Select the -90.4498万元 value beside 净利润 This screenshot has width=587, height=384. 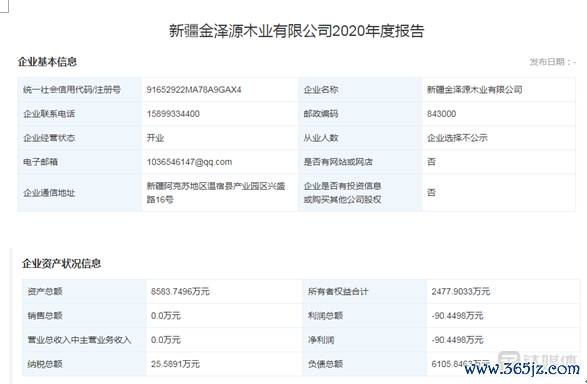(x=457, y=340)
